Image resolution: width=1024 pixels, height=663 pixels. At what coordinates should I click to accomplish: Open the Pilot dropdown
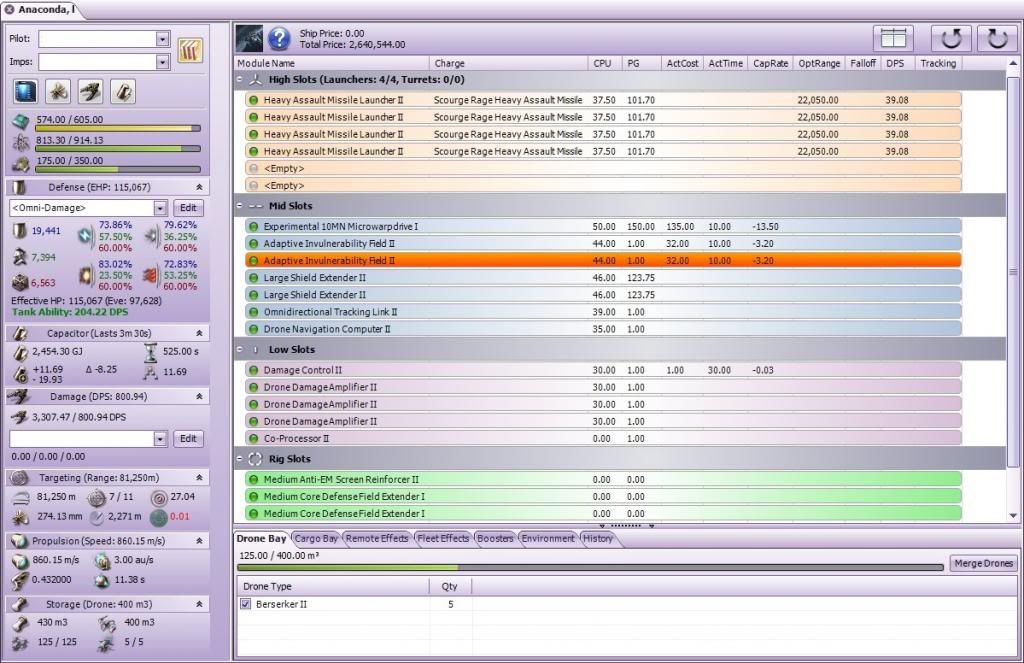tap(163, 39)
